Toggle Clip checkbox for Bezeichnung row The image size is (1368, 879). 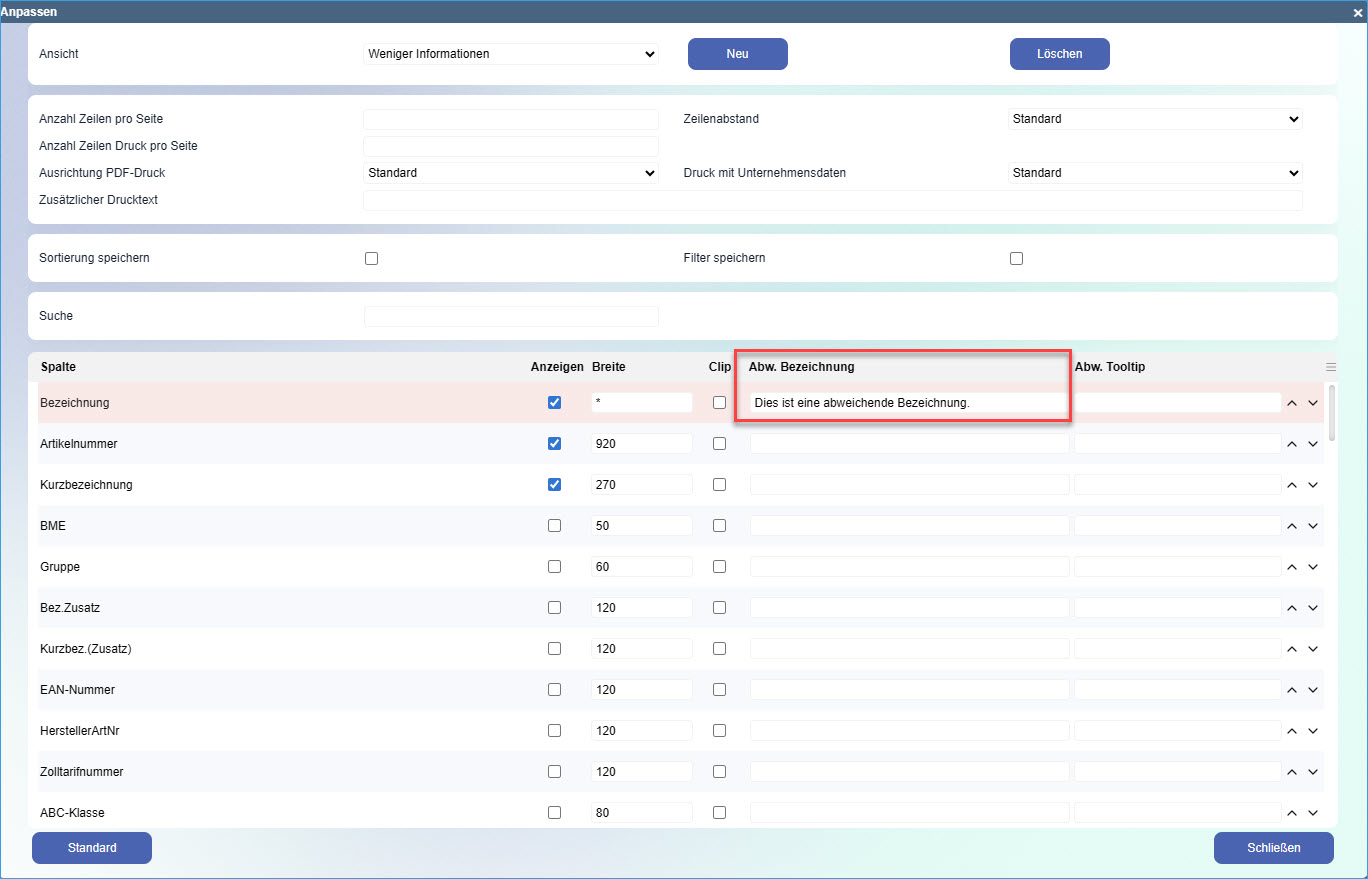point(719,403)
